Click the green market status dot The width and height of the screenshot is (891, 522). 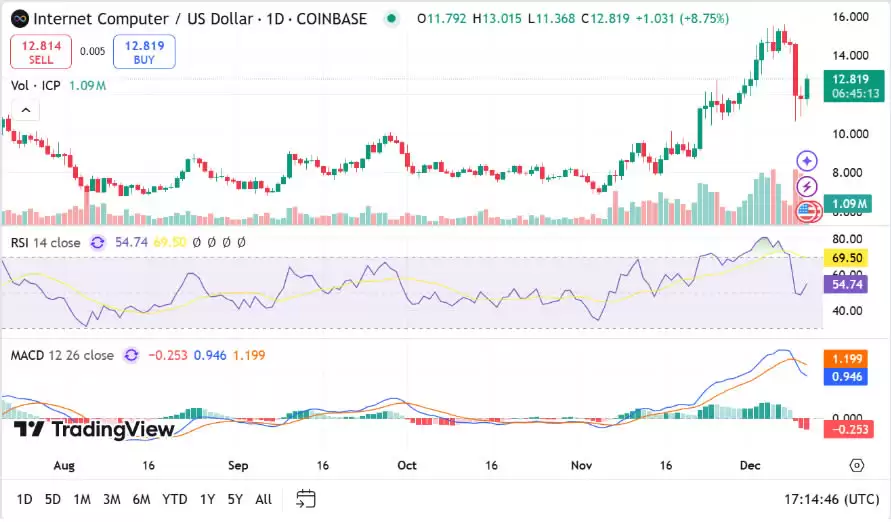tap(392, 19)
